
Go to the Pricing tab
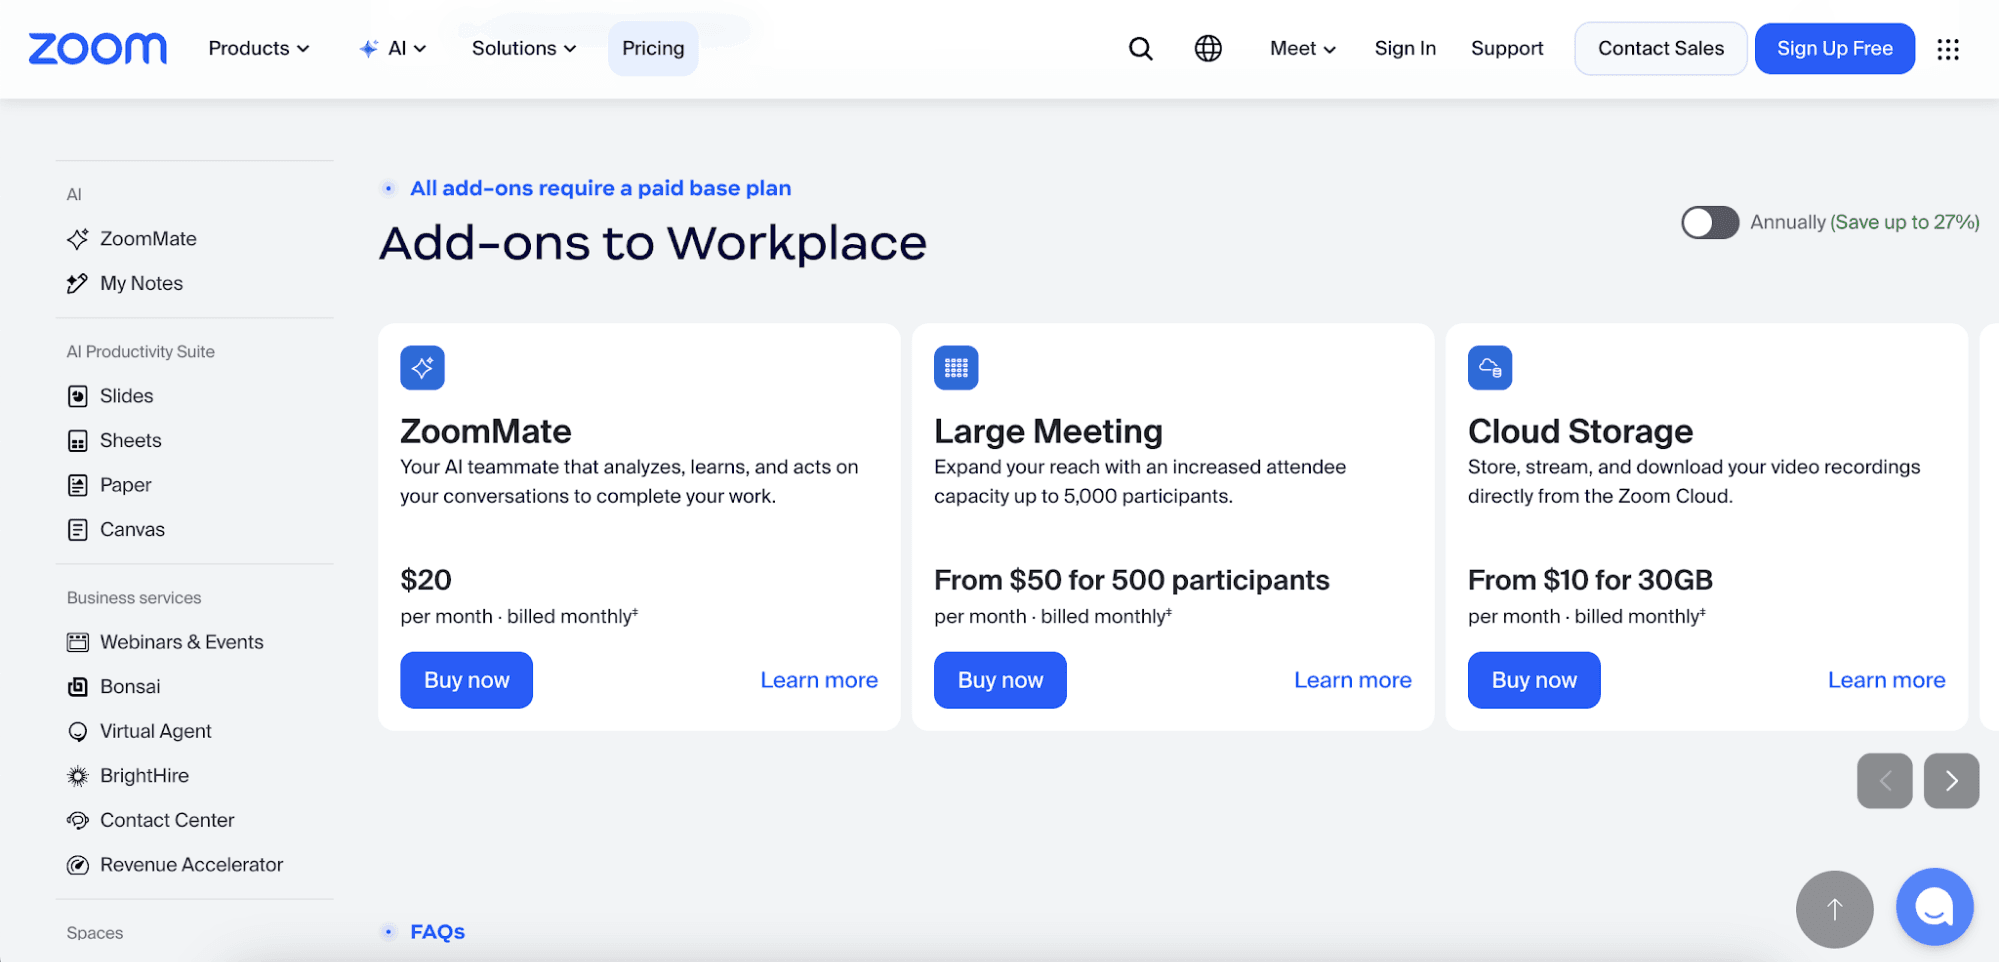(x=653, y=48)
